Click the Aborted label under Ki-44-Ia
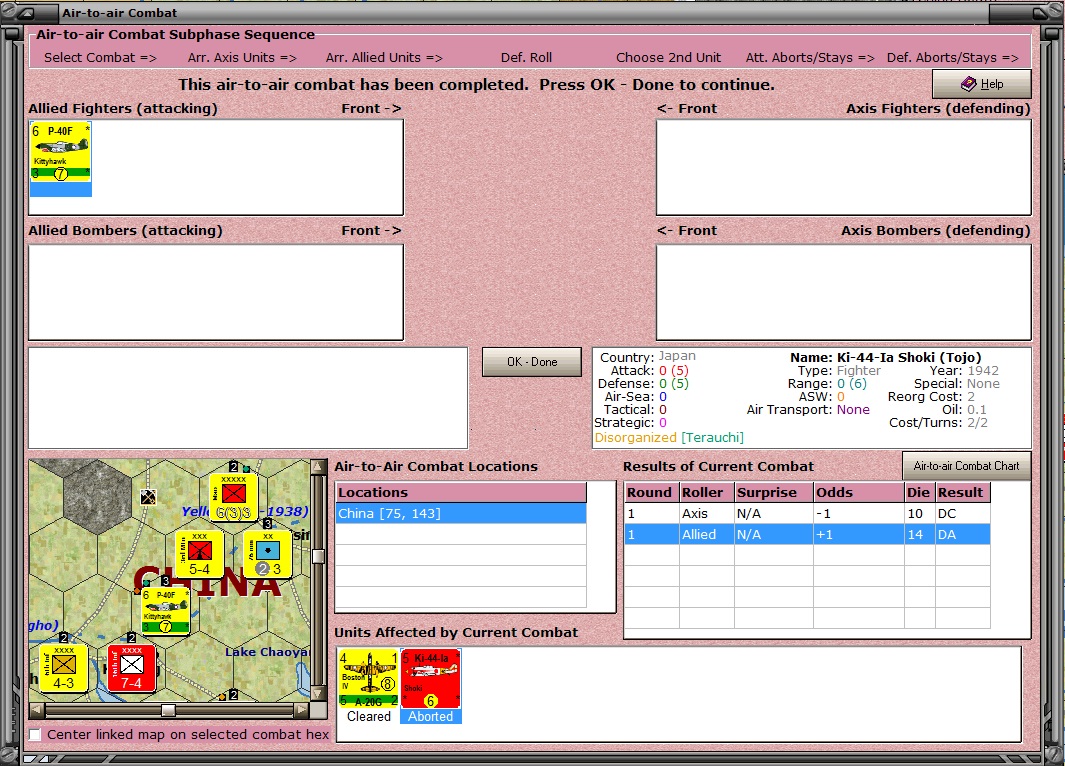Viewport: 1065px width, 766px height. (x=431, y=716)
